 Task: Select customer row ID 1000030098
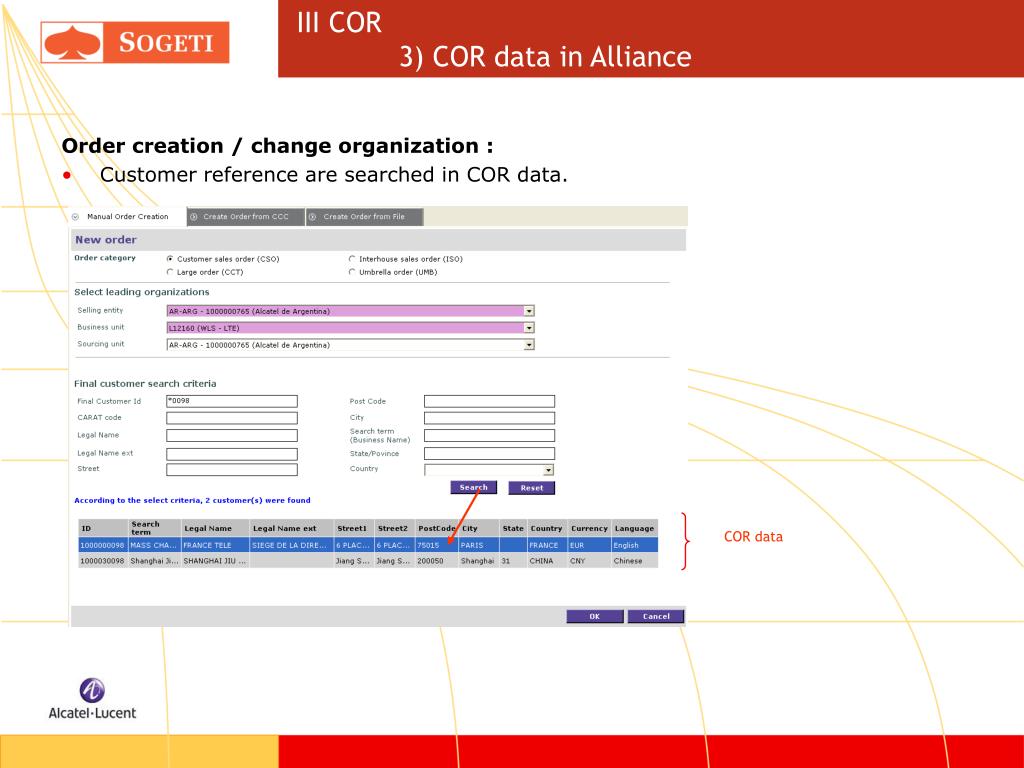368,561
